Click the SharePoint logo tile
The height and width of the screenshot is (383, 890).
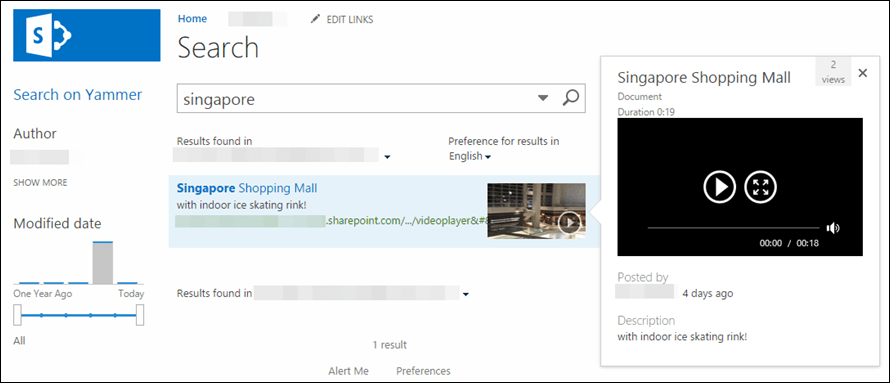pyautogui.click(x=87, y=35)
